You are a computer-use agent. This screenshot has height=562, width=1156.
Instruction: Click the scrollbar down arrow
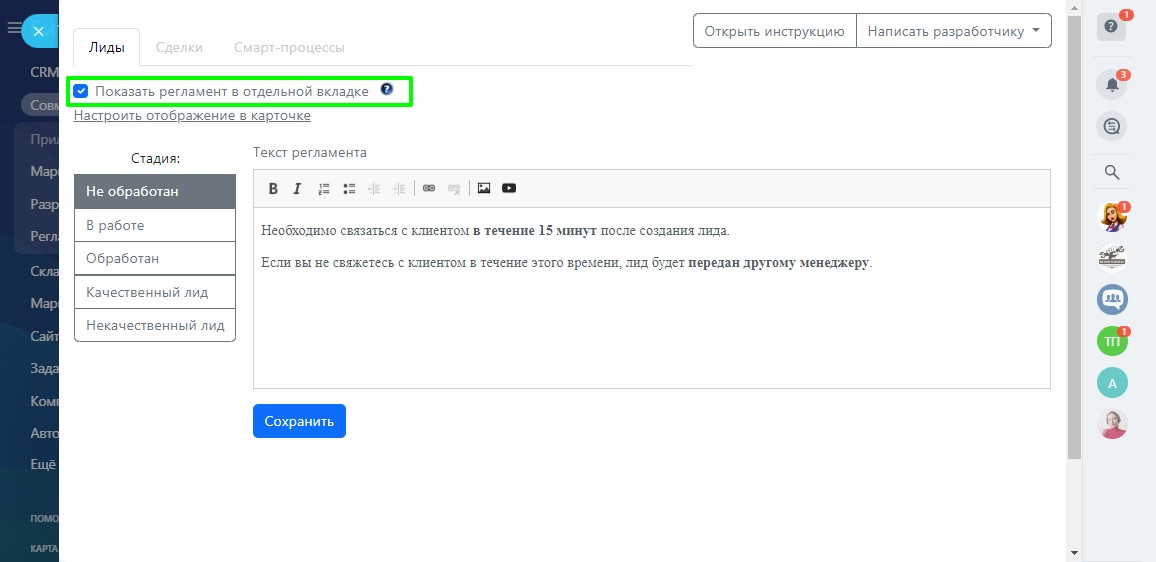pyautogui.click(x=1074, y=552)
